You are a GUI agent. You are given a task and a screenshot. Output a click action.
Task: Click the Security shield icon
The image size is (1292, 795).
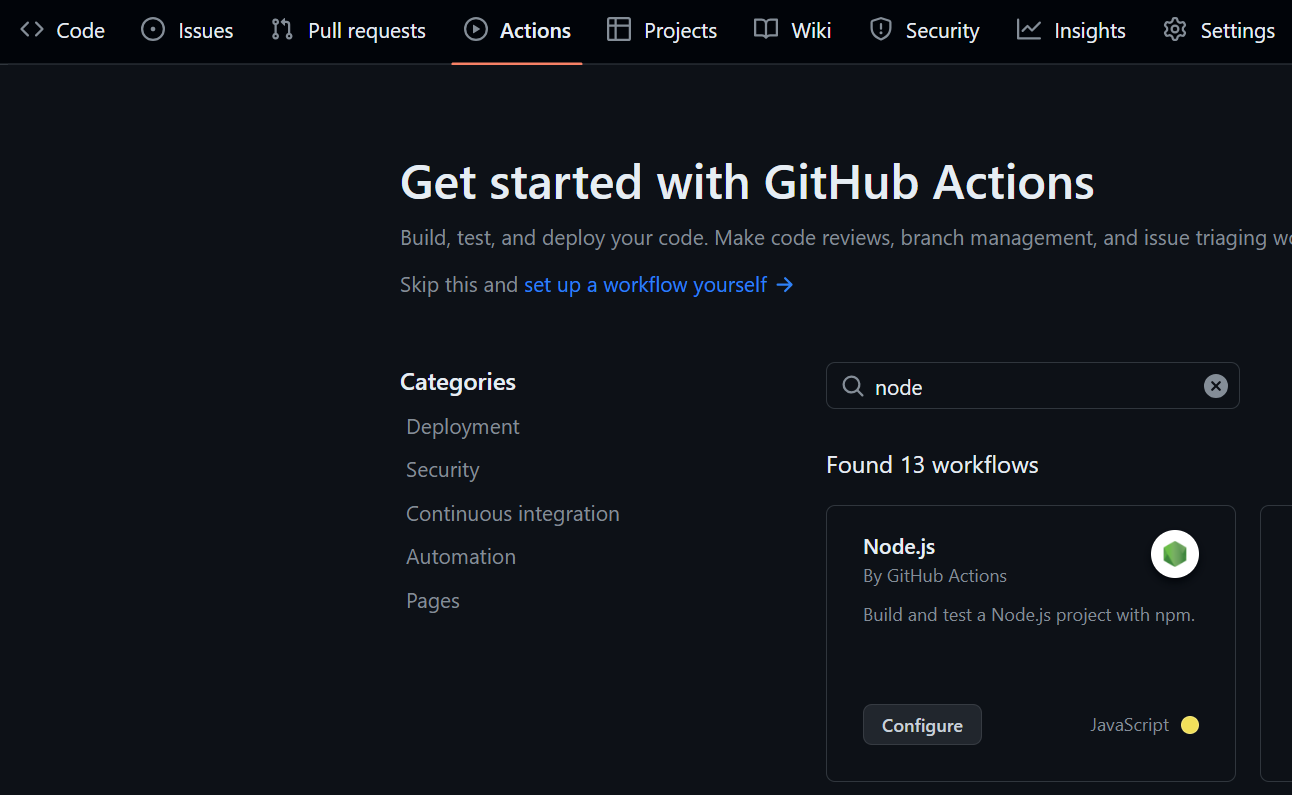[881, 30]
